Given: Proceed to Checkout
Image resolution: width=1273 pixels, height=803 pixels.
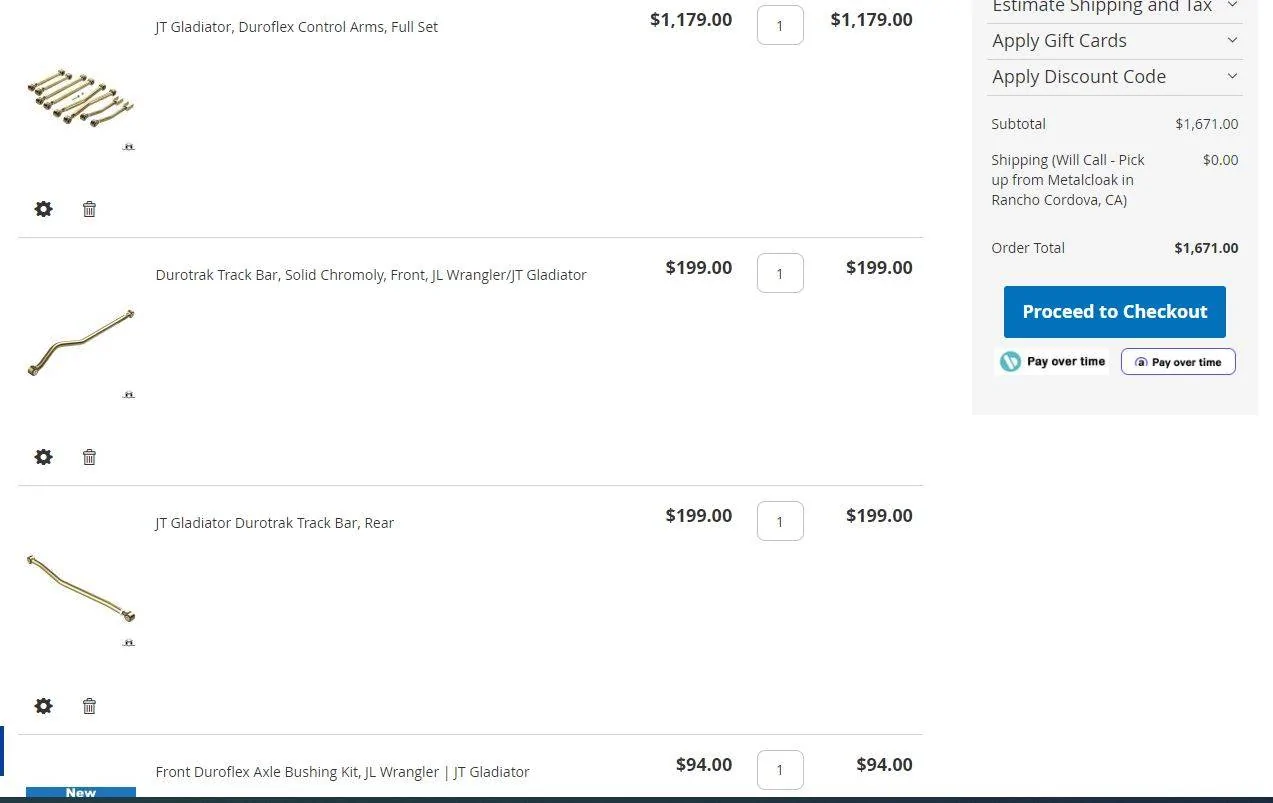Looking at the screenshot, I should (1115, 312).
